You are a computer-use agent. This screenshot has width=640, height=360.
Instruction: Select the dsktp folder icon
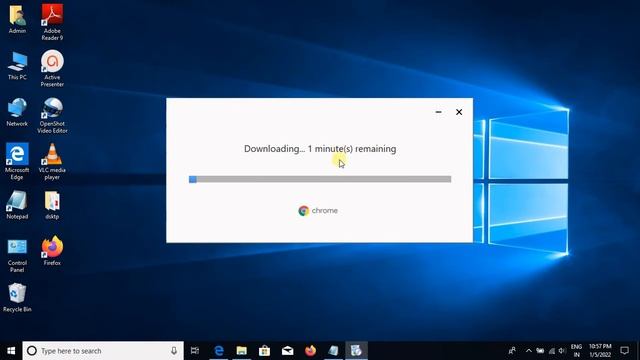(52, 205)
